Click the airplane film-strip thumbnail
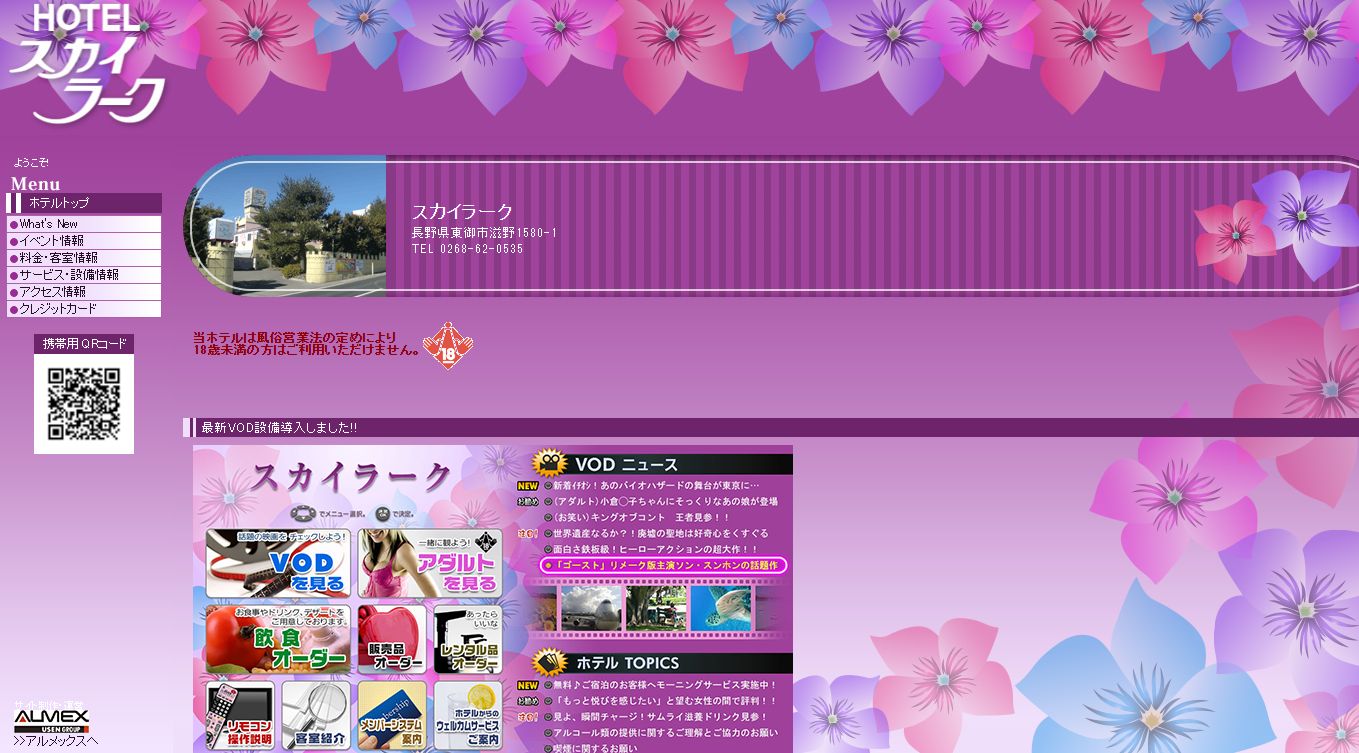This screenshot has height=753, width=1359. pos(591,608)
